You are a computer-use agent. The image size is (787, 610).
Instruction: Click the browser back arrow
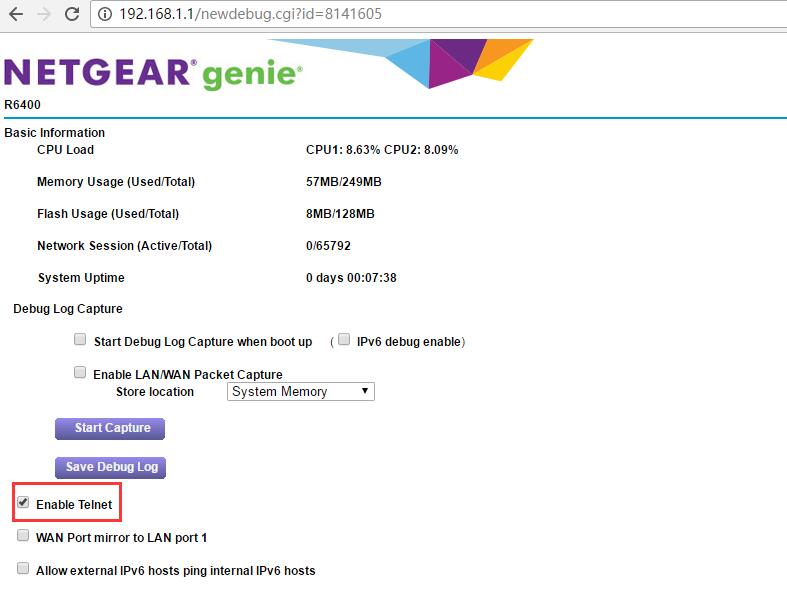point(15,15)
